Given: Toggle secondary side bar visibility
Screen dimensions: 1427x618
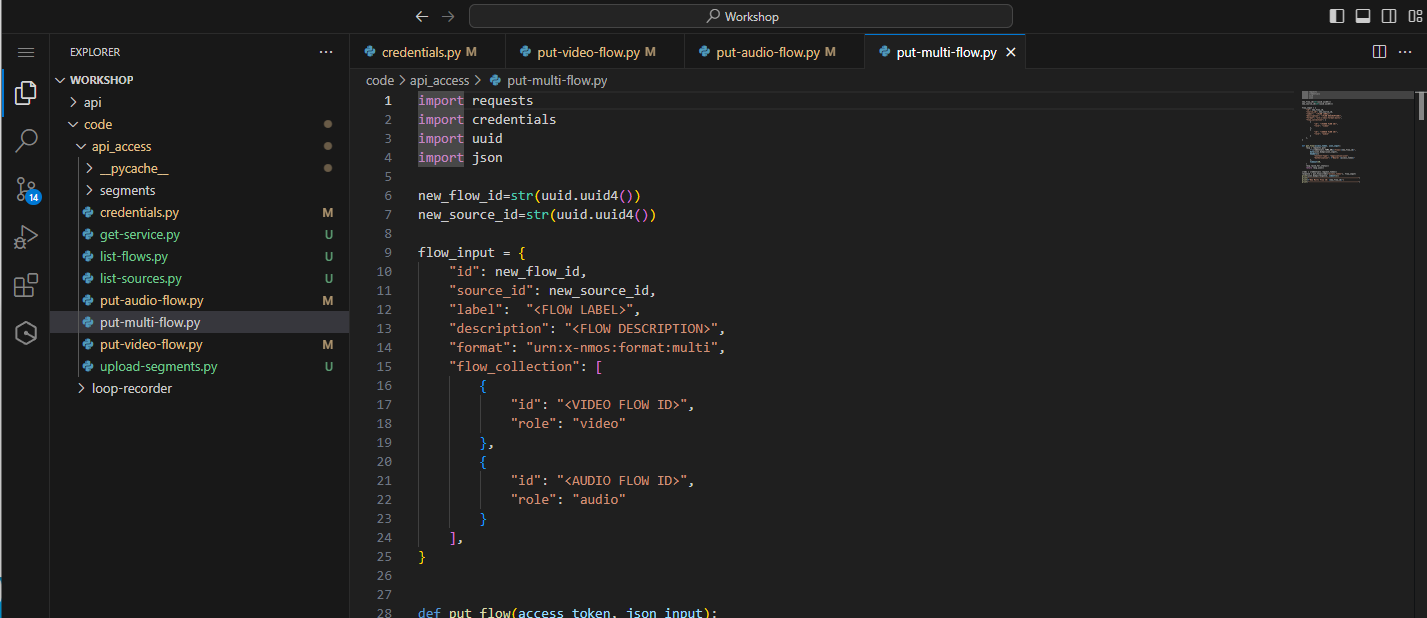Looking at the screenshot, I should coord(1389,16).
